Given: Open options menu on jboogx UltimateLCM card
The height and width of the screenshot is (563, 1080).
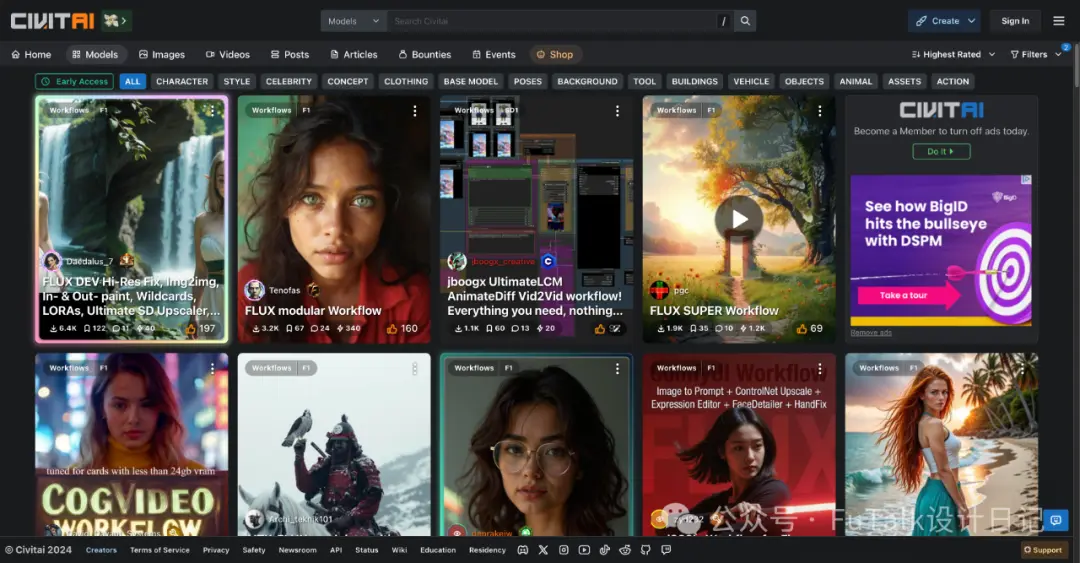Looking at the screenshot, I should point(617,111).
